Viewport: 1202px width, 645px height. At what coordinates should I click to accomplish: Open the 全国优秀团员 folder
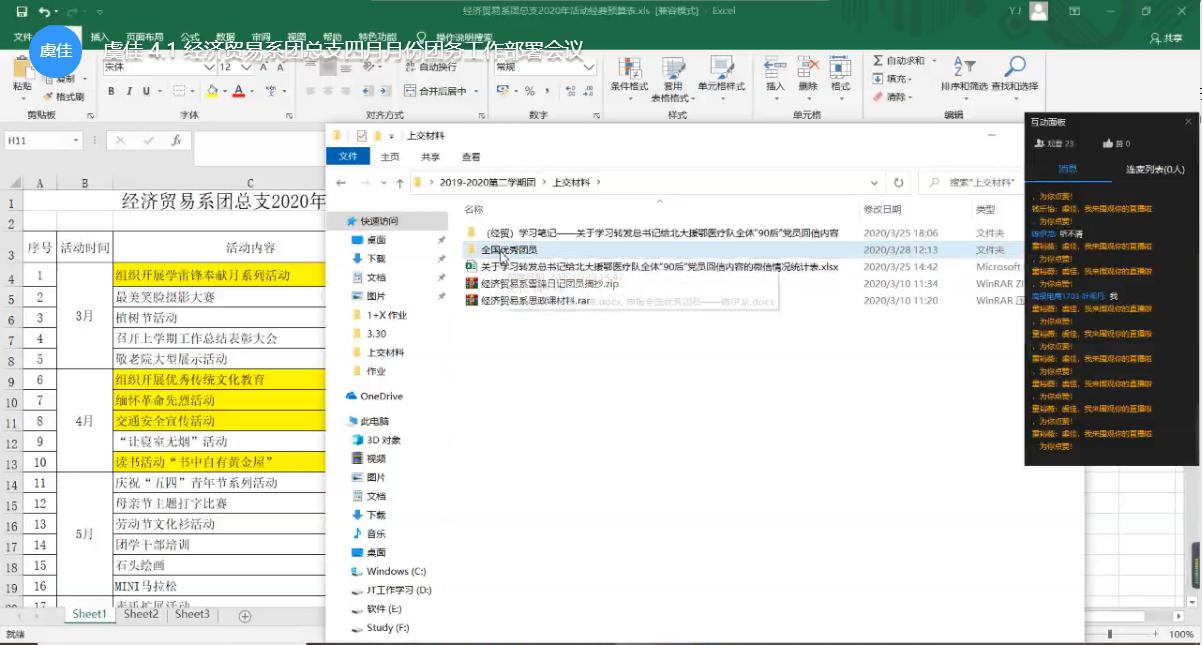click(508, 250)
